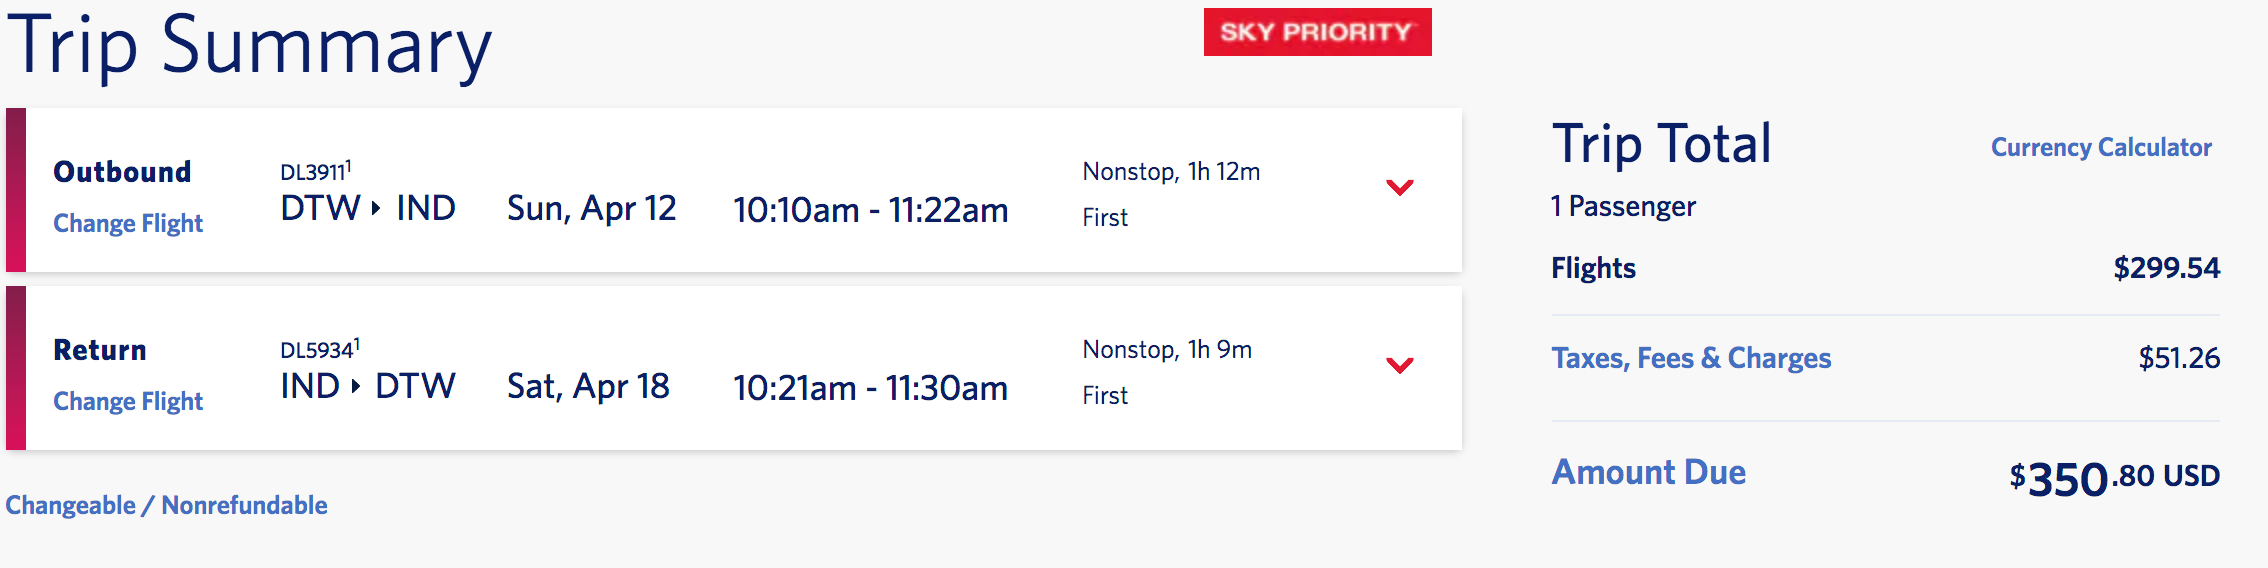This screenshot has height=568, width=2268.
Task: Click the return date Sat, Apr 18
Action: point(588,387)
